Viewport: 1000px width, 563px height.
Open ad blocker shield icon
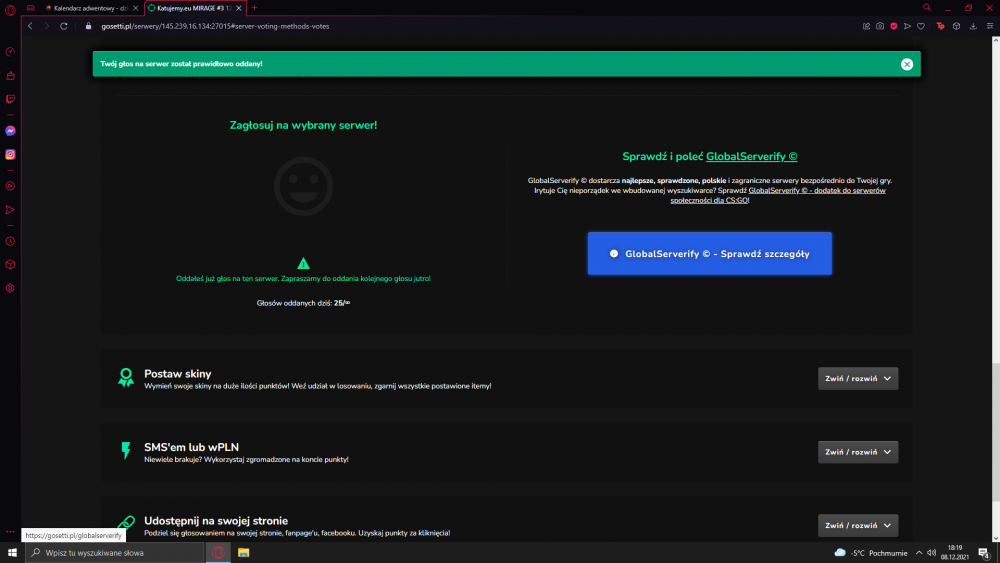(893, 26)
